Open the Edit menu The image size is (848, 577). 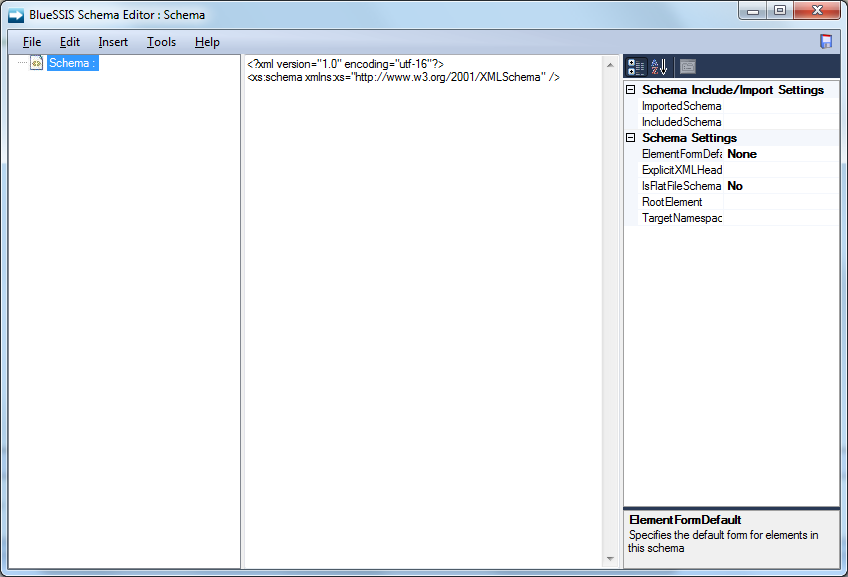(70, 42)
